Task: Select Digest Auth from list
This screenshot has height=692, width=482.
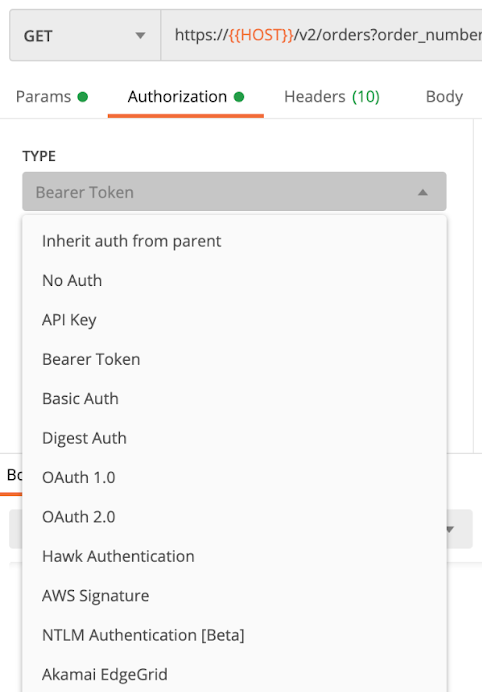Action: pyautogui.click(x=234, y=438)
